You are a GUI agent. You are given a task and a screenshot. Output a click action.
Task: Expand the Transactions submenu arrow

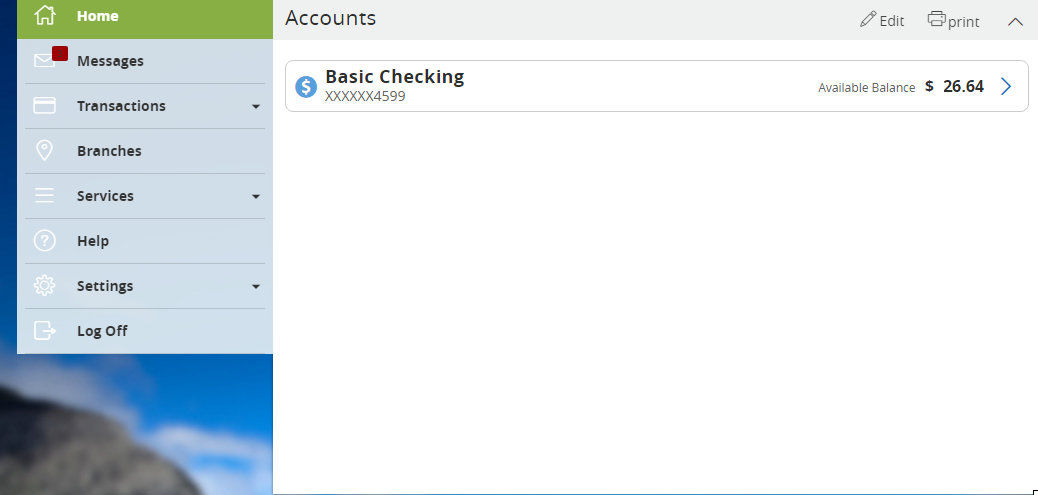point(256,107)
